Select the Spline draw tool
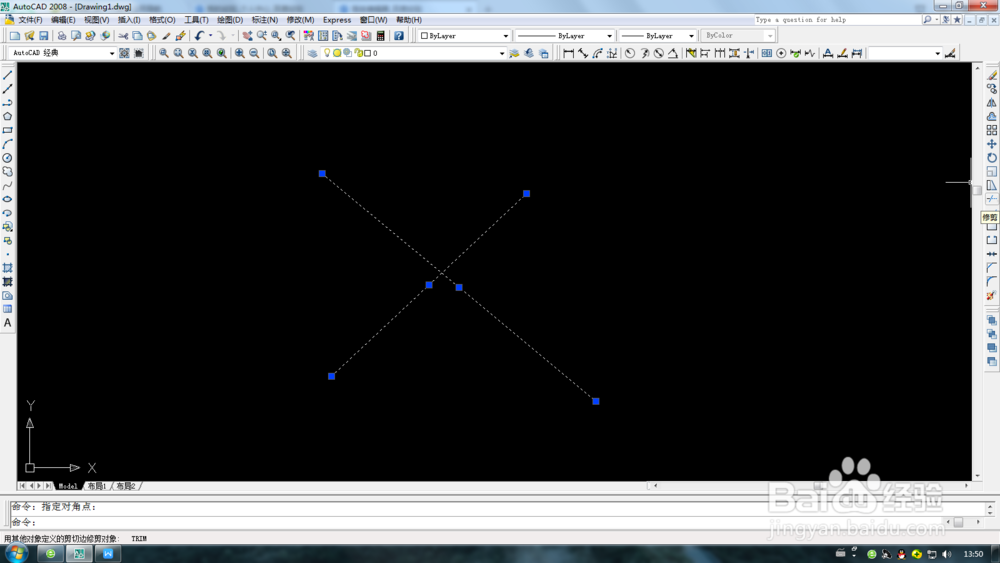This screenshot has width=1000, height=563. [8, 186]
